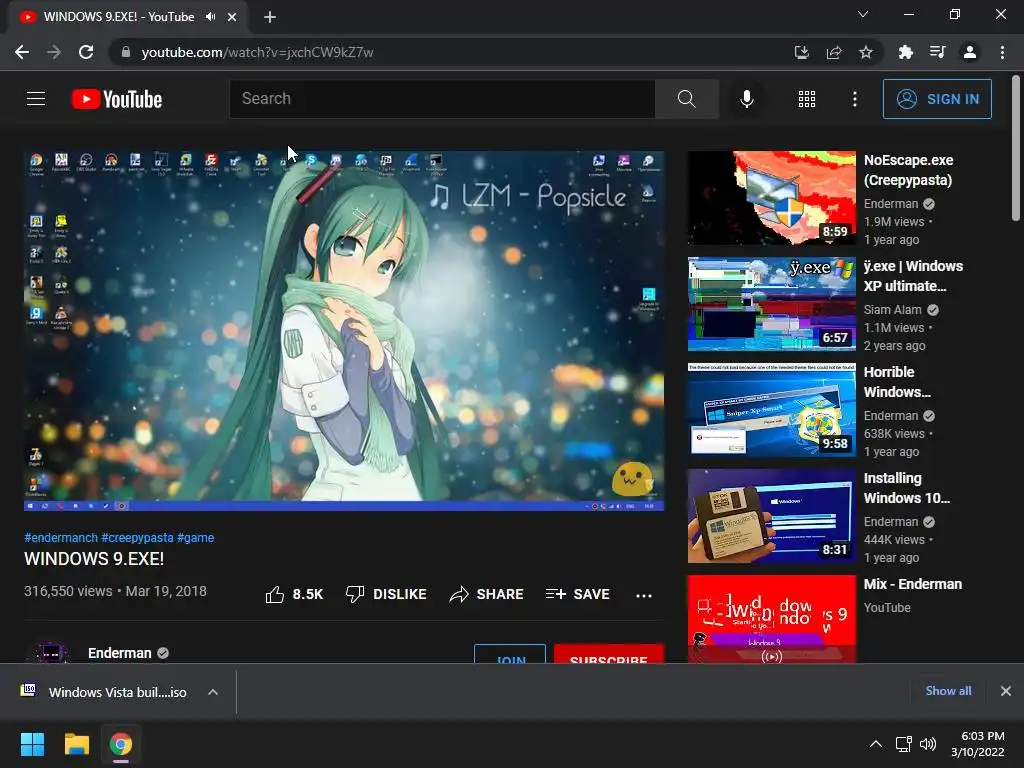The height and width of the screenshot is (768, 1024).
Task: Open NoEscape.exe (Creepypasta) thumbnail
Action: click(x=771, y=198)
